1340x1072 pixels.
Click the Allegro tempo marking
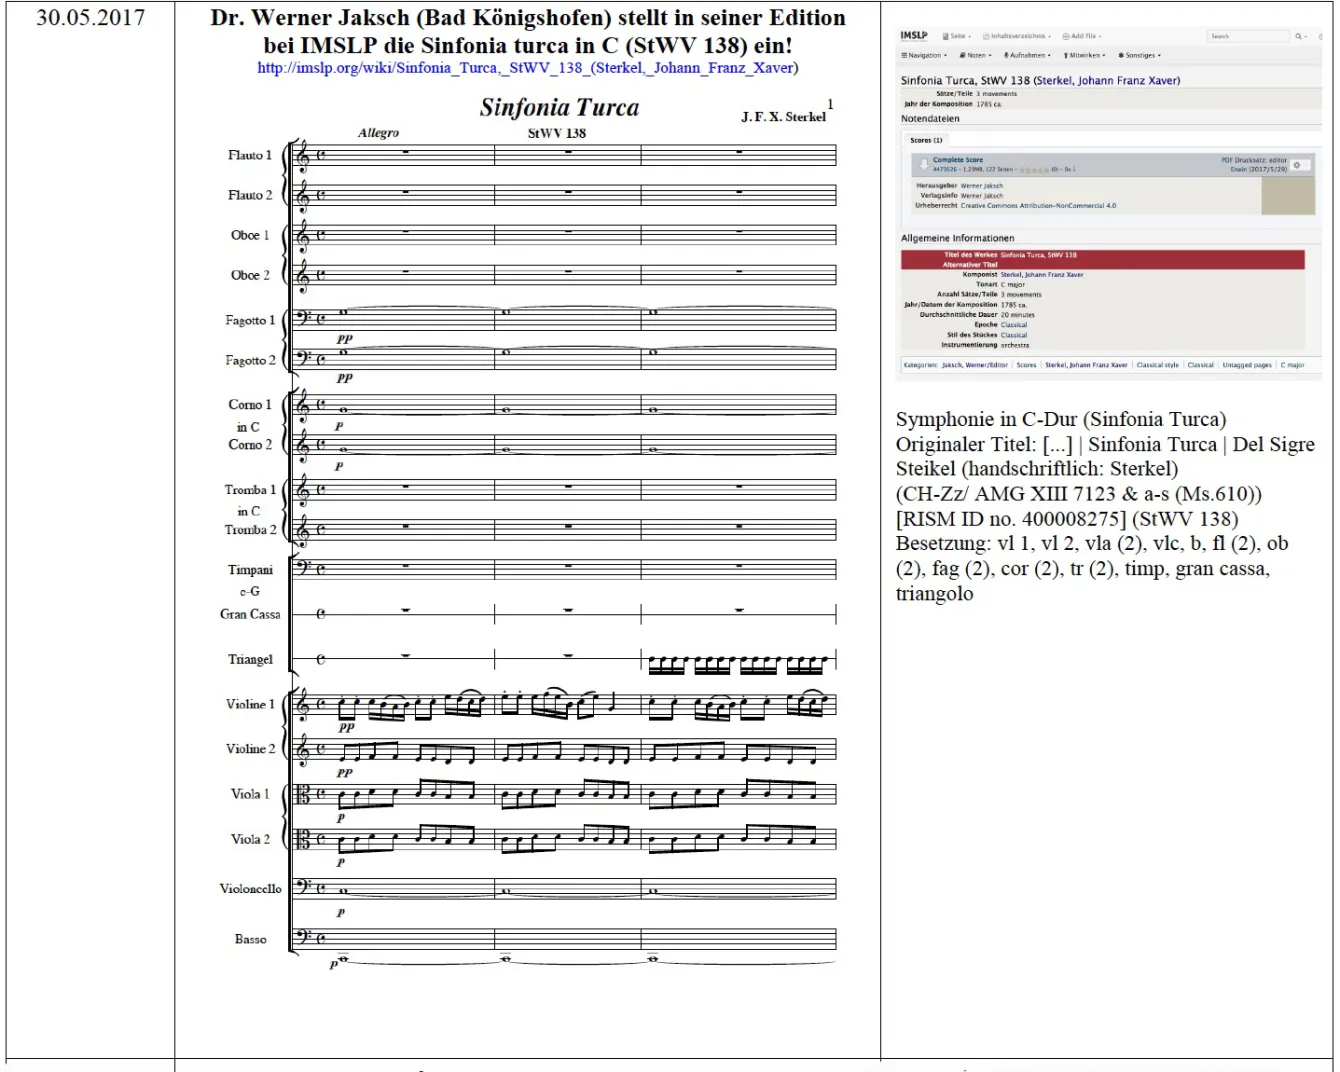coord(378,133)
